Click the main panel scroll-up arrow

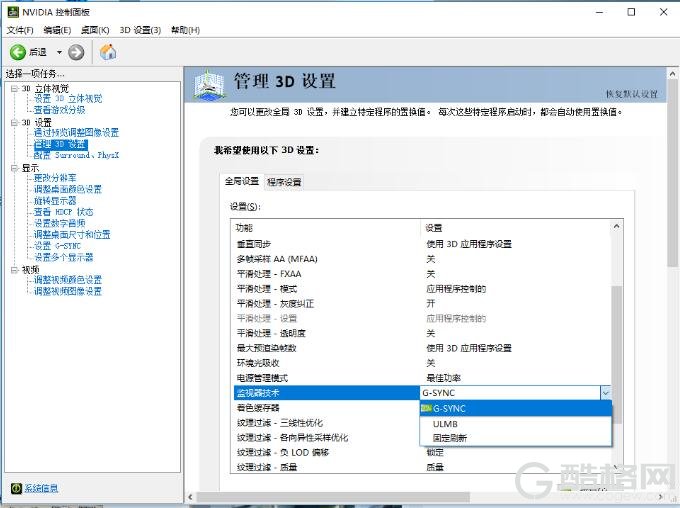click(673, 74)
